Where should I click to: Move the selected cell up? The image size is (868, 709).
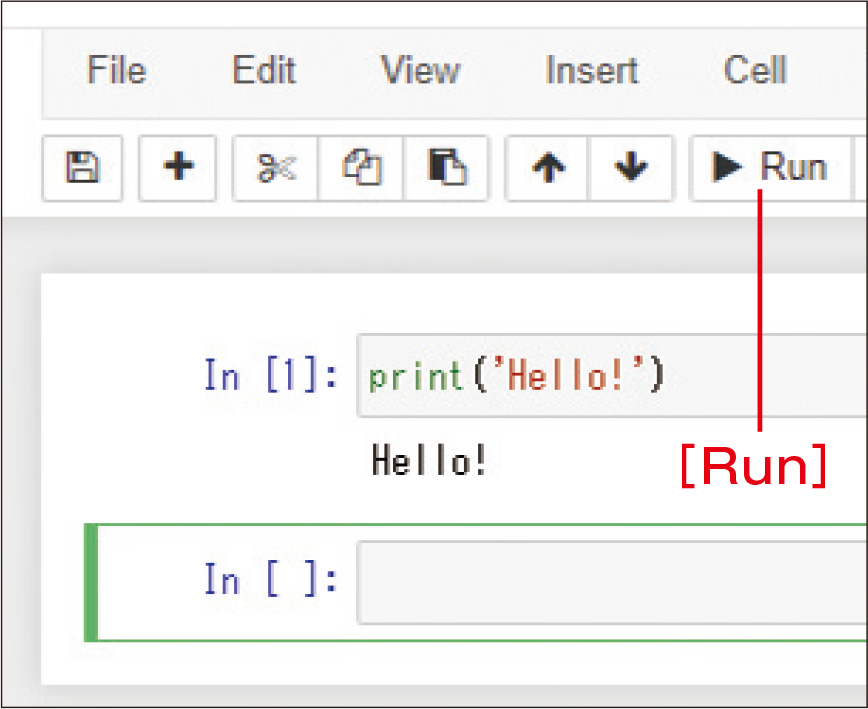[547, 167]
